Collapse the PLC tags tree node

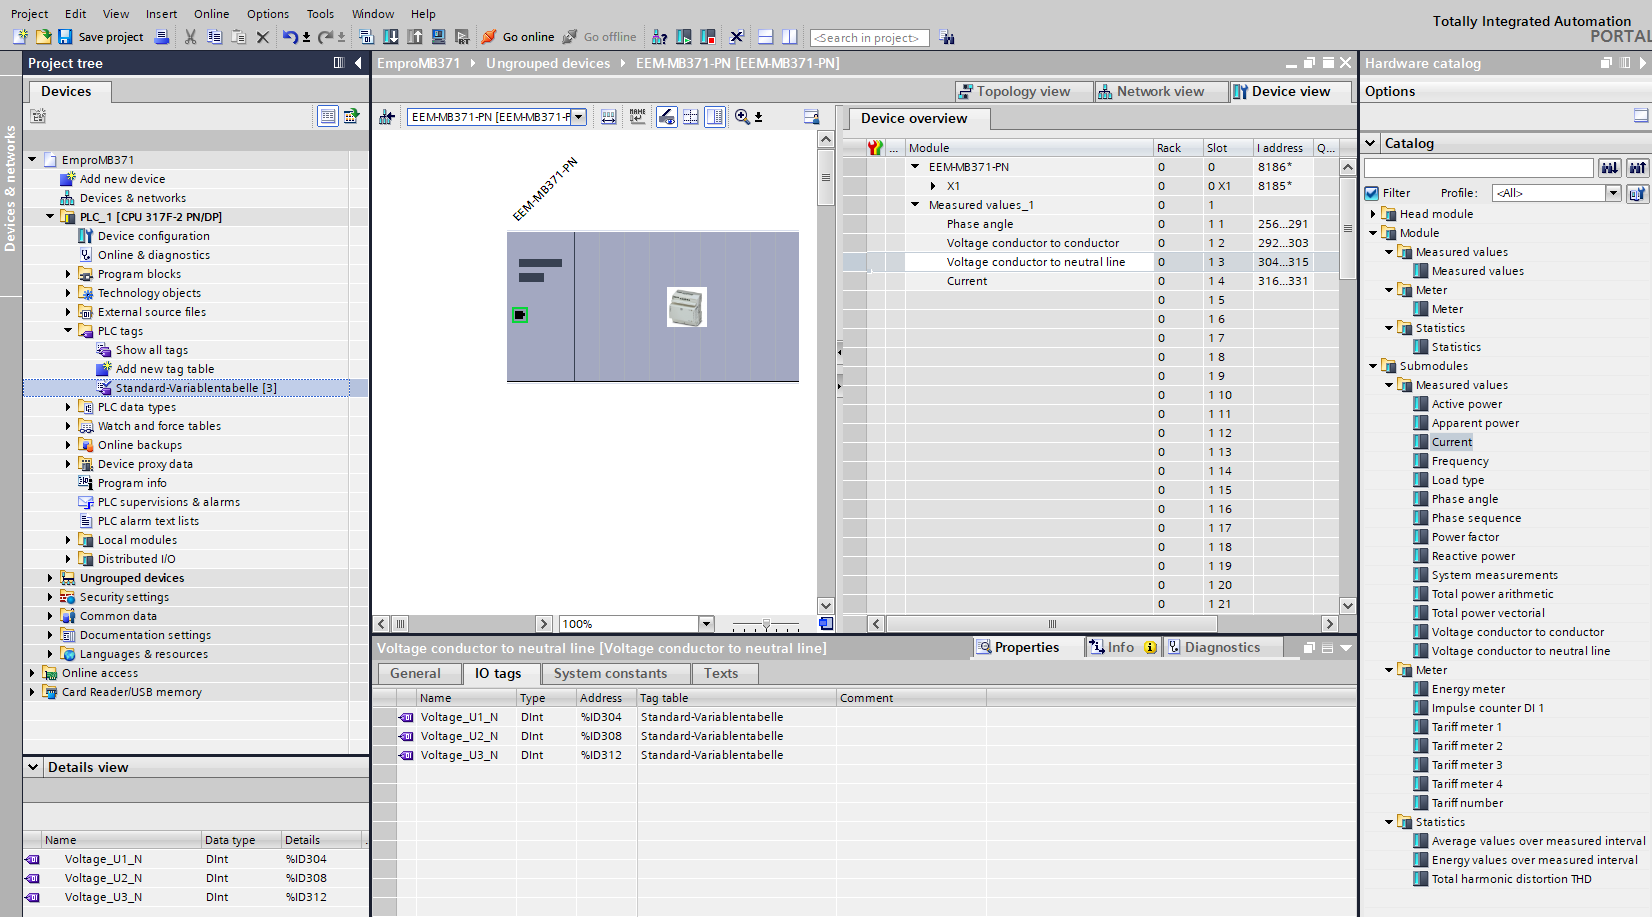tap(68, 331)
